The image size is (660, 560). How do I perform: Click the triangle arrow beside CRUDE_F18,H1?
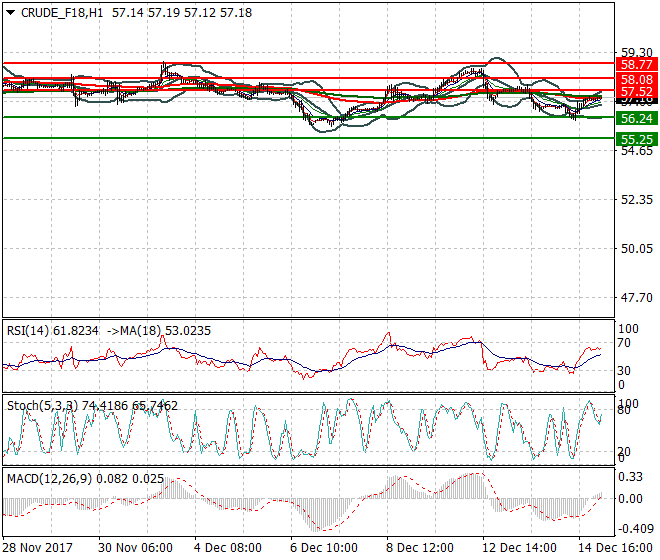[11, 14]
